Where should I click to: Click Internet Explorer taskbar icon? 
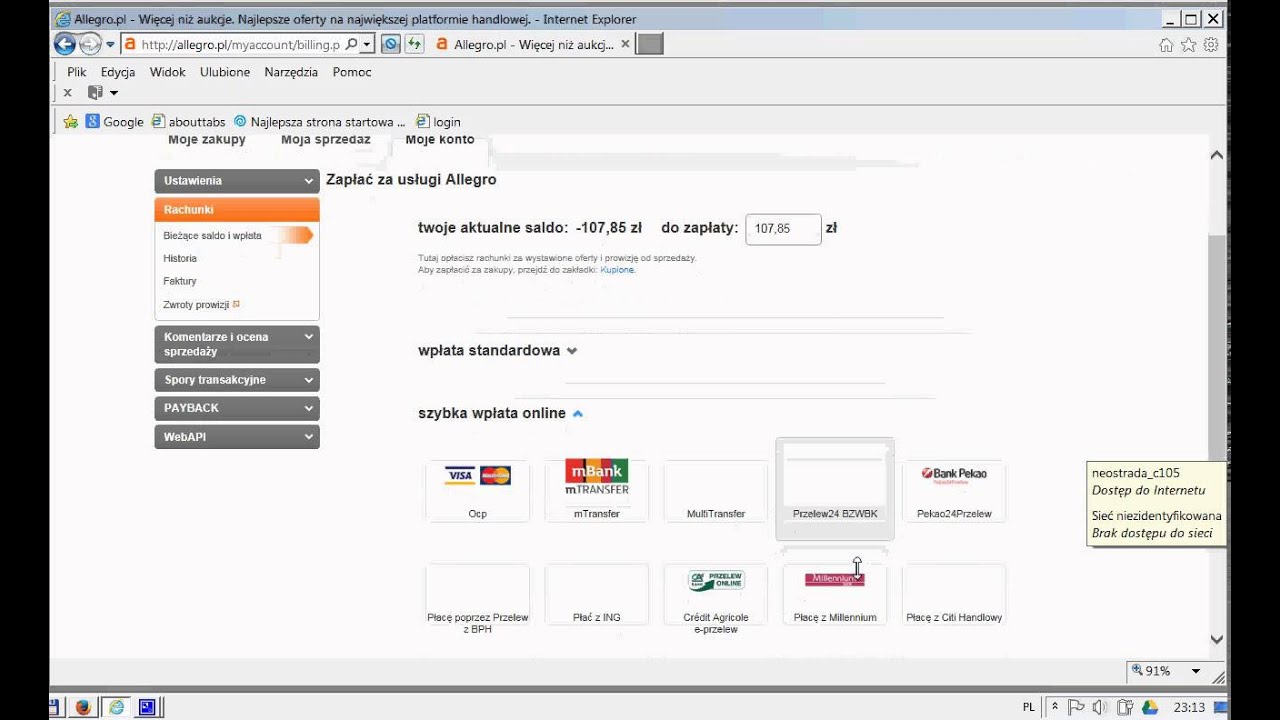pyautogui.click(x=116, y=707)
